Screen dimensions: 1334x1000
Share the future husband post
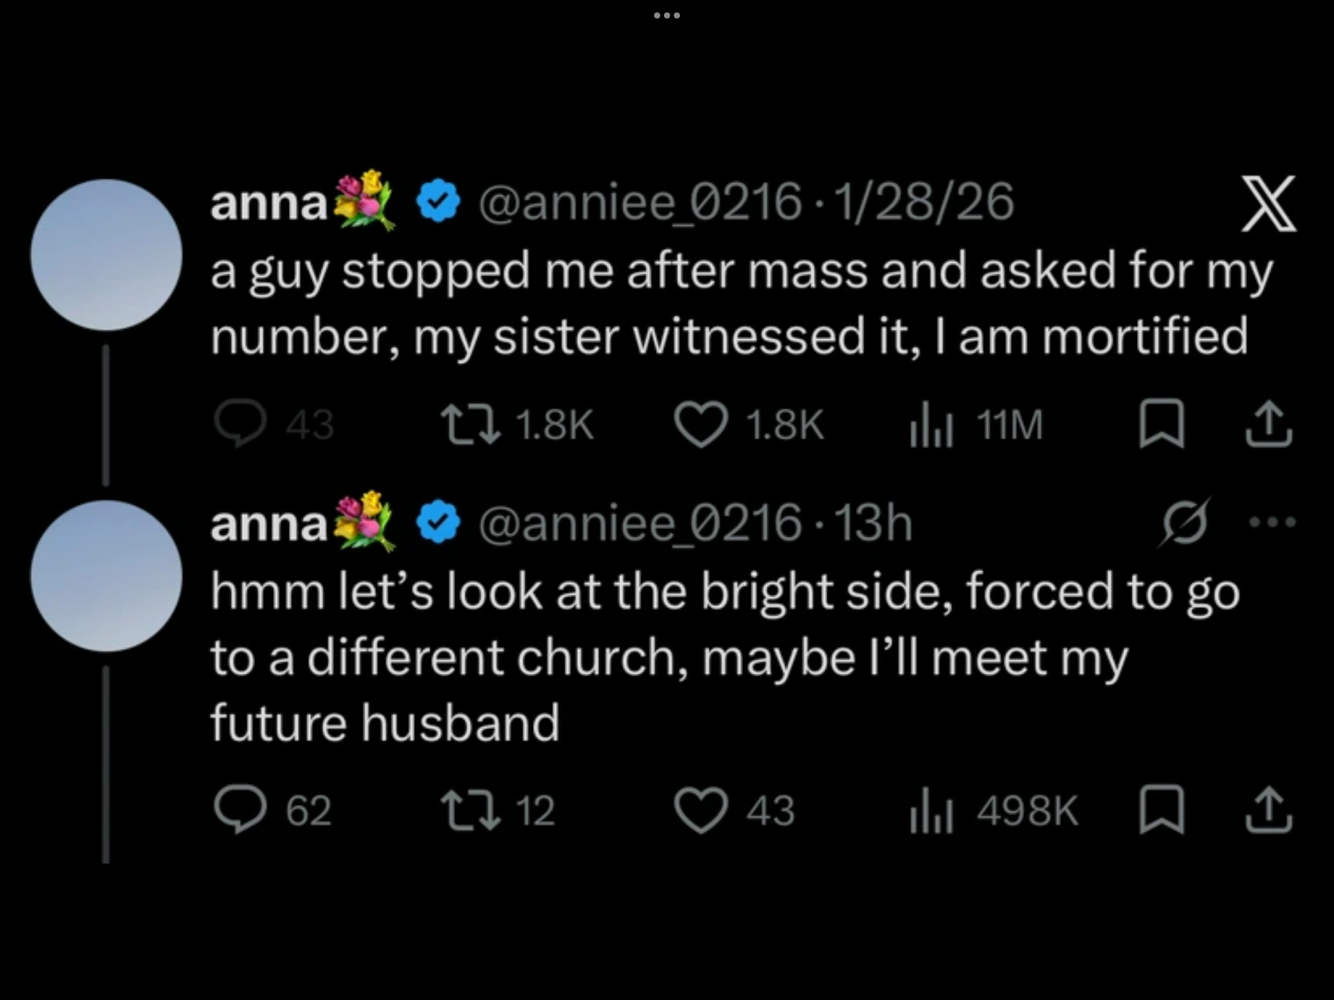[x=1270, y=809]
